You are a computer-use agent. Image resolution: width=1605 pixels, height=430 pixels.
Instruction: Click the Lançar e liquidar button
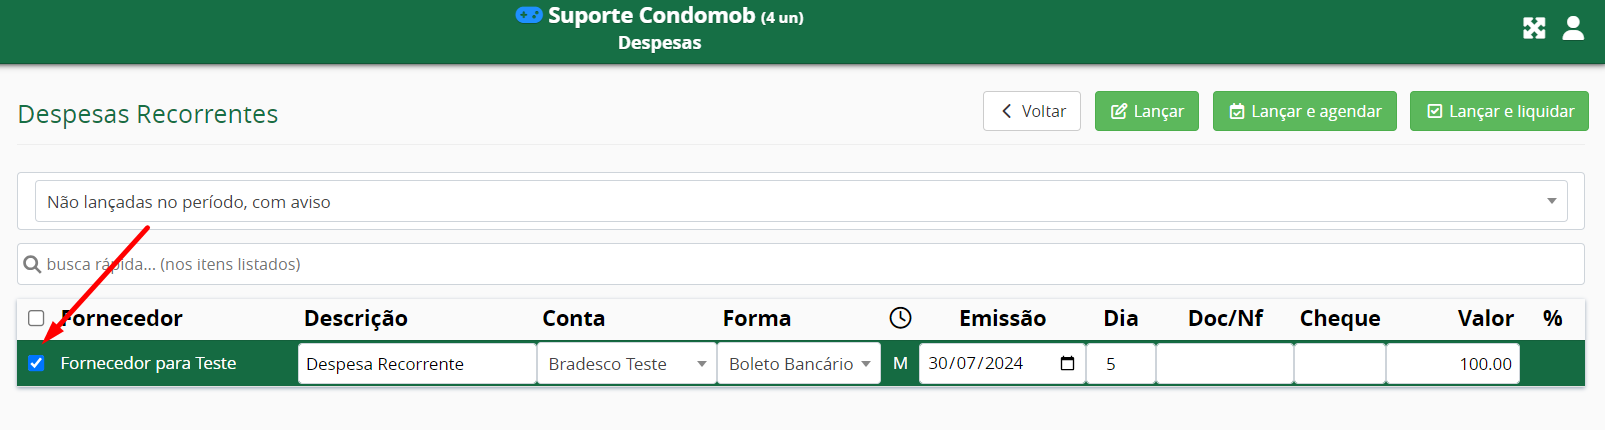[x=1499, y=111]
